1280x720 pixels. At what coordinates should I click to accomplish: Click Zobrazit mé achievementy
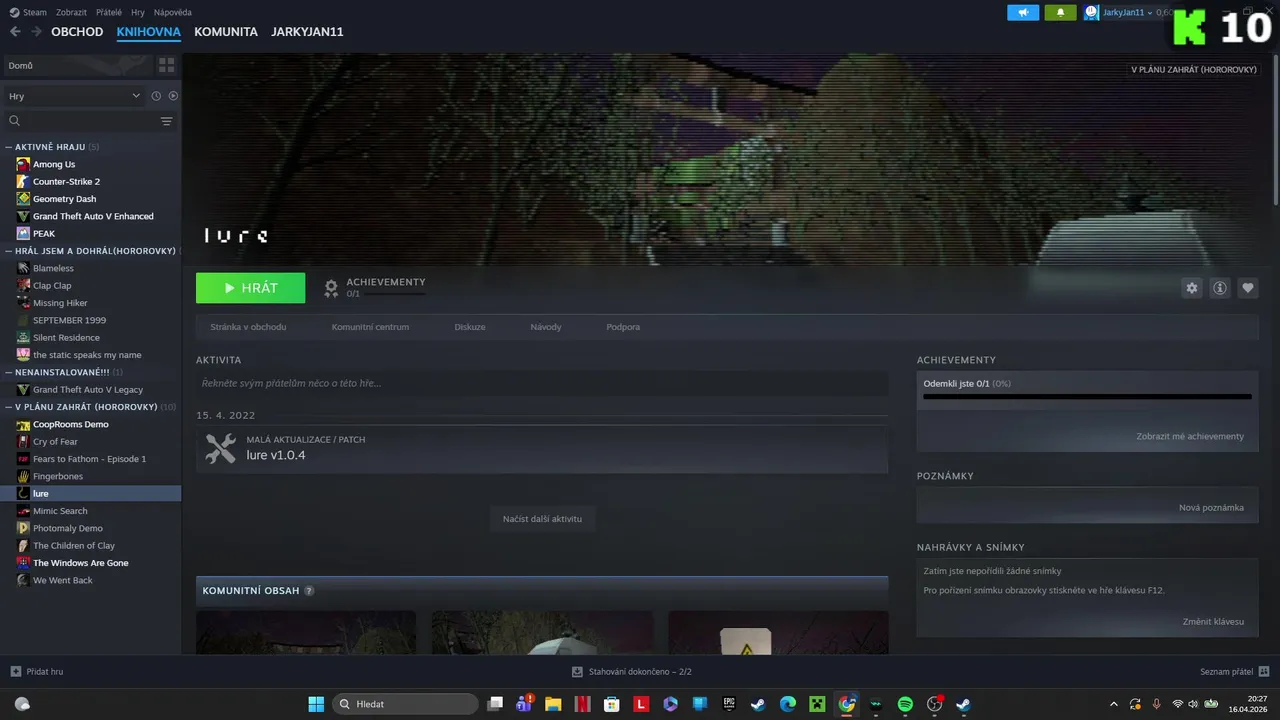click(1190, 436)
